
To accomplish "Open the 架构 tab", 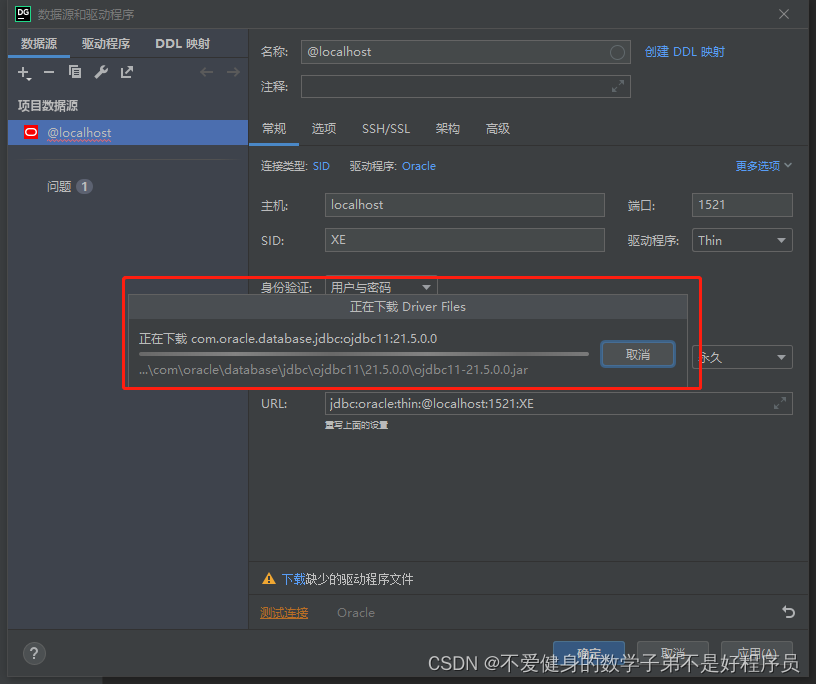I will [x=448, y=129].
